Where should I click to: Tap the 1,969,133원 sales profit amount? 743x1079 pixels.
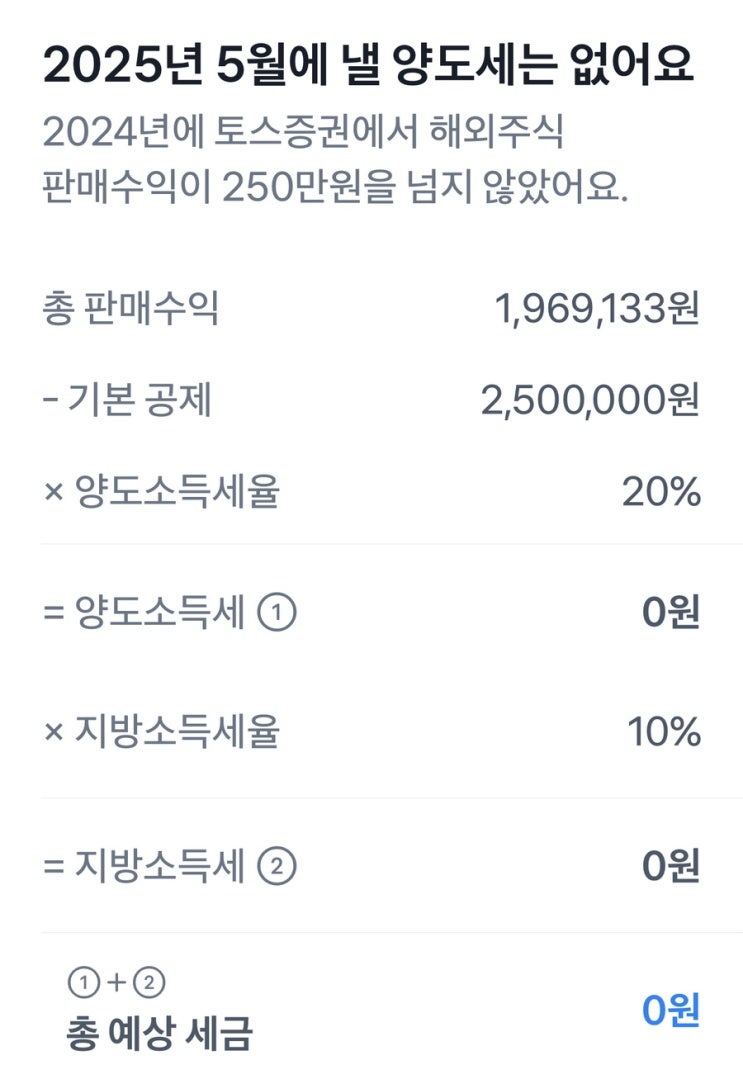(x=597, y=310)
